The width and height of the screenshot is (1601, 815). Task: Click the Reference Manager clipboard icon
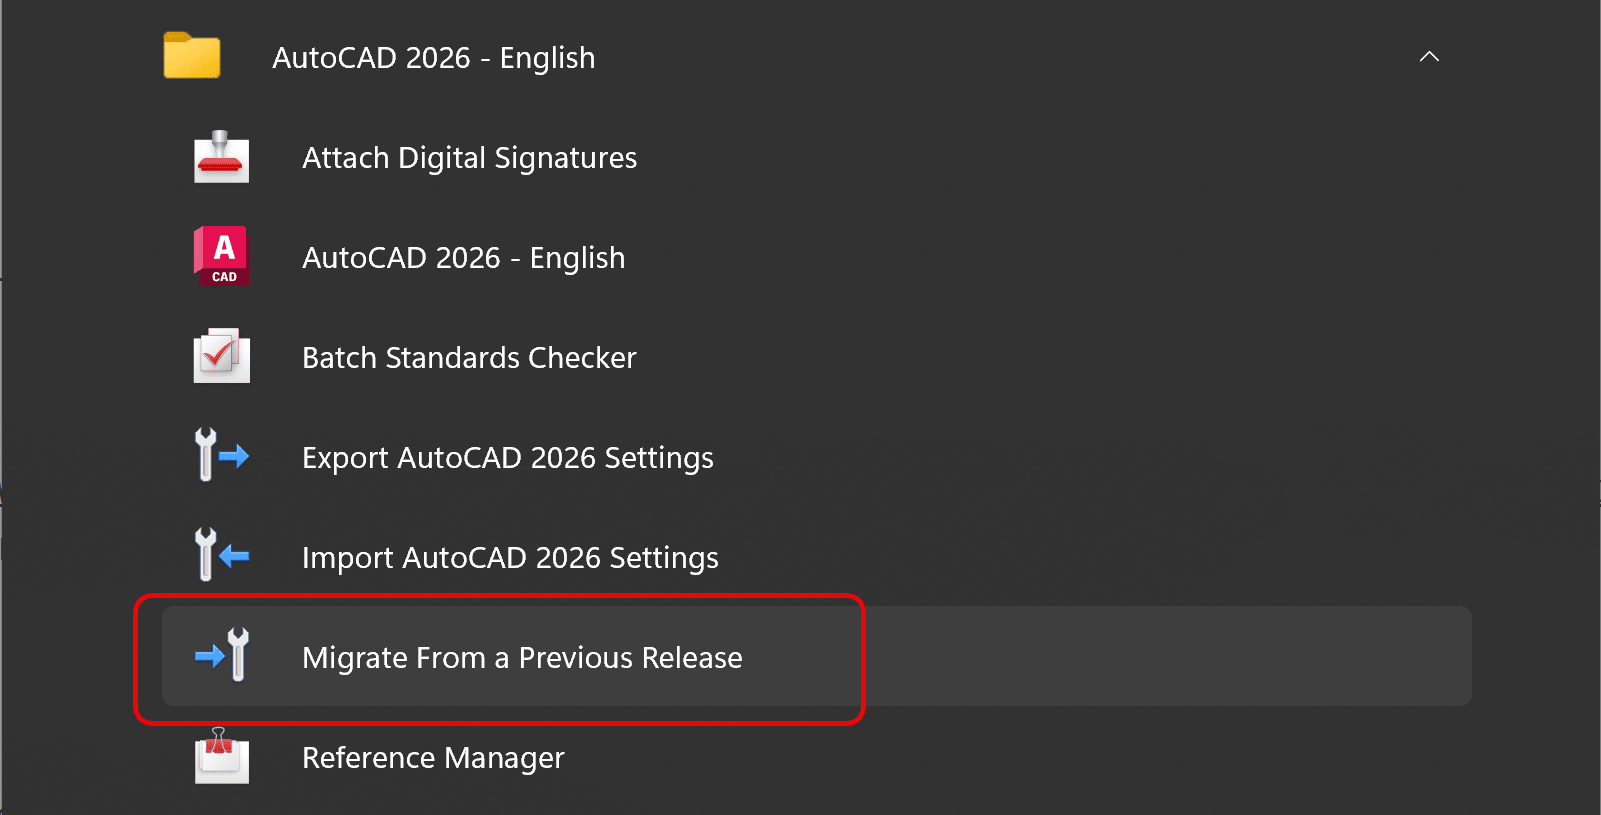click(221, 756)
